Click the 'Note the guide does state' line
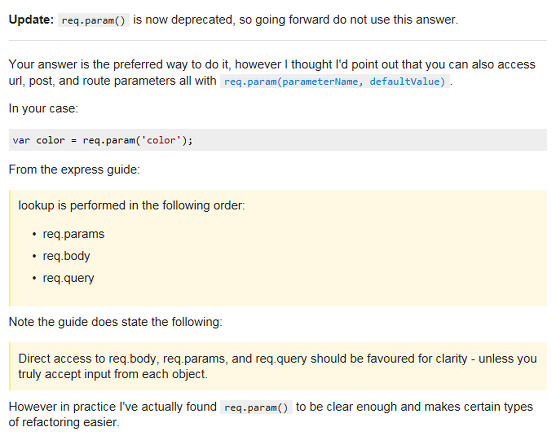The height and width of the screenshot is (436, 556). tap(116, 322)
